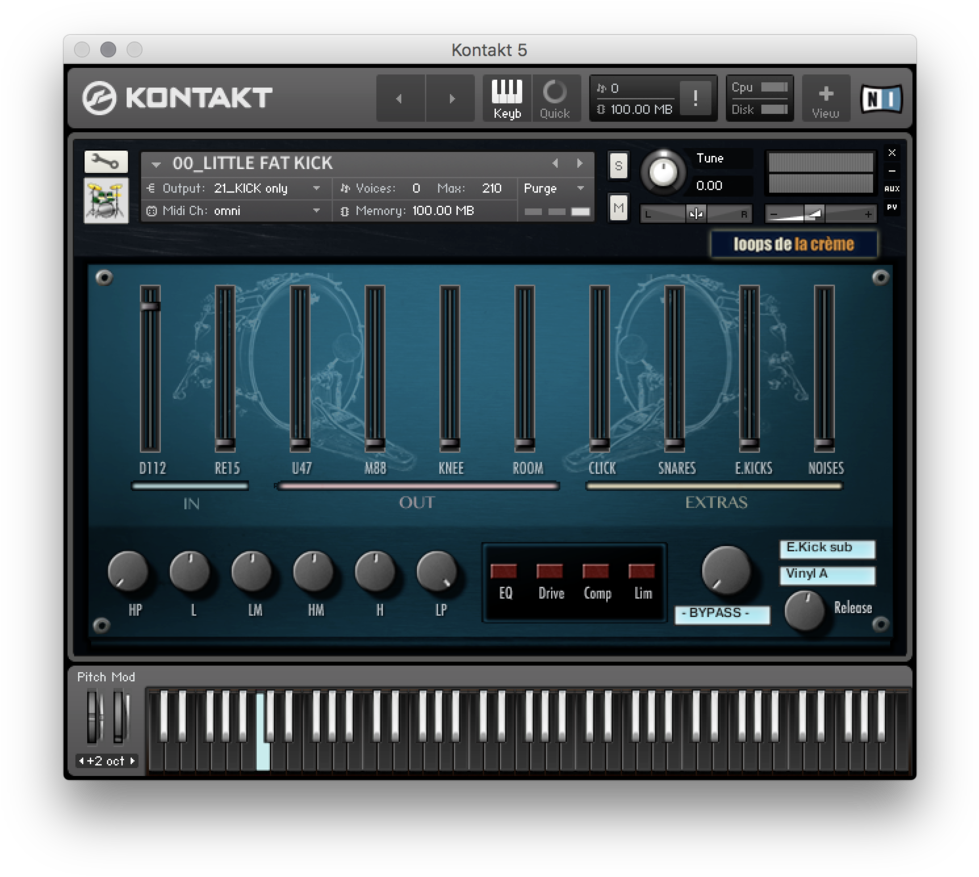The image size is (979, 877).
Task: Click the Tune knob
Action: (663, 172)
